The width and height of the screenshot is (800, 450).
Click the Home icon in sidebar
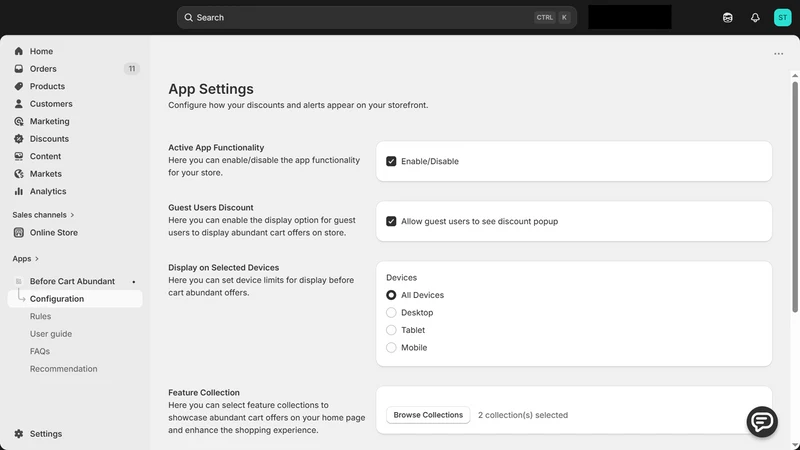pyautogui.click(x=19, y=51)
